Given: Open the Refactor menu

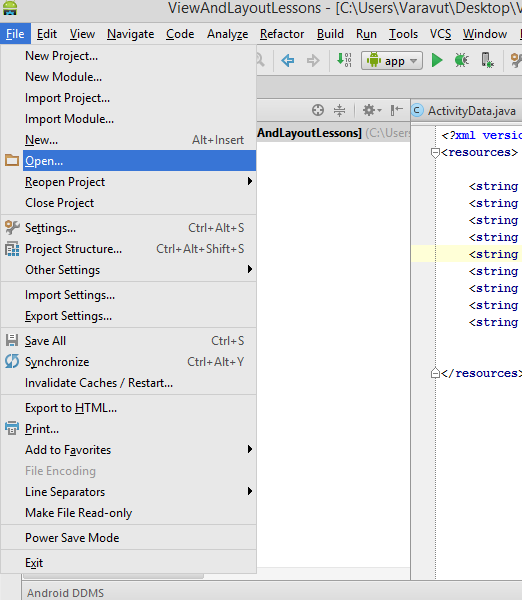Looking at the screenshot, I should 282,34.
